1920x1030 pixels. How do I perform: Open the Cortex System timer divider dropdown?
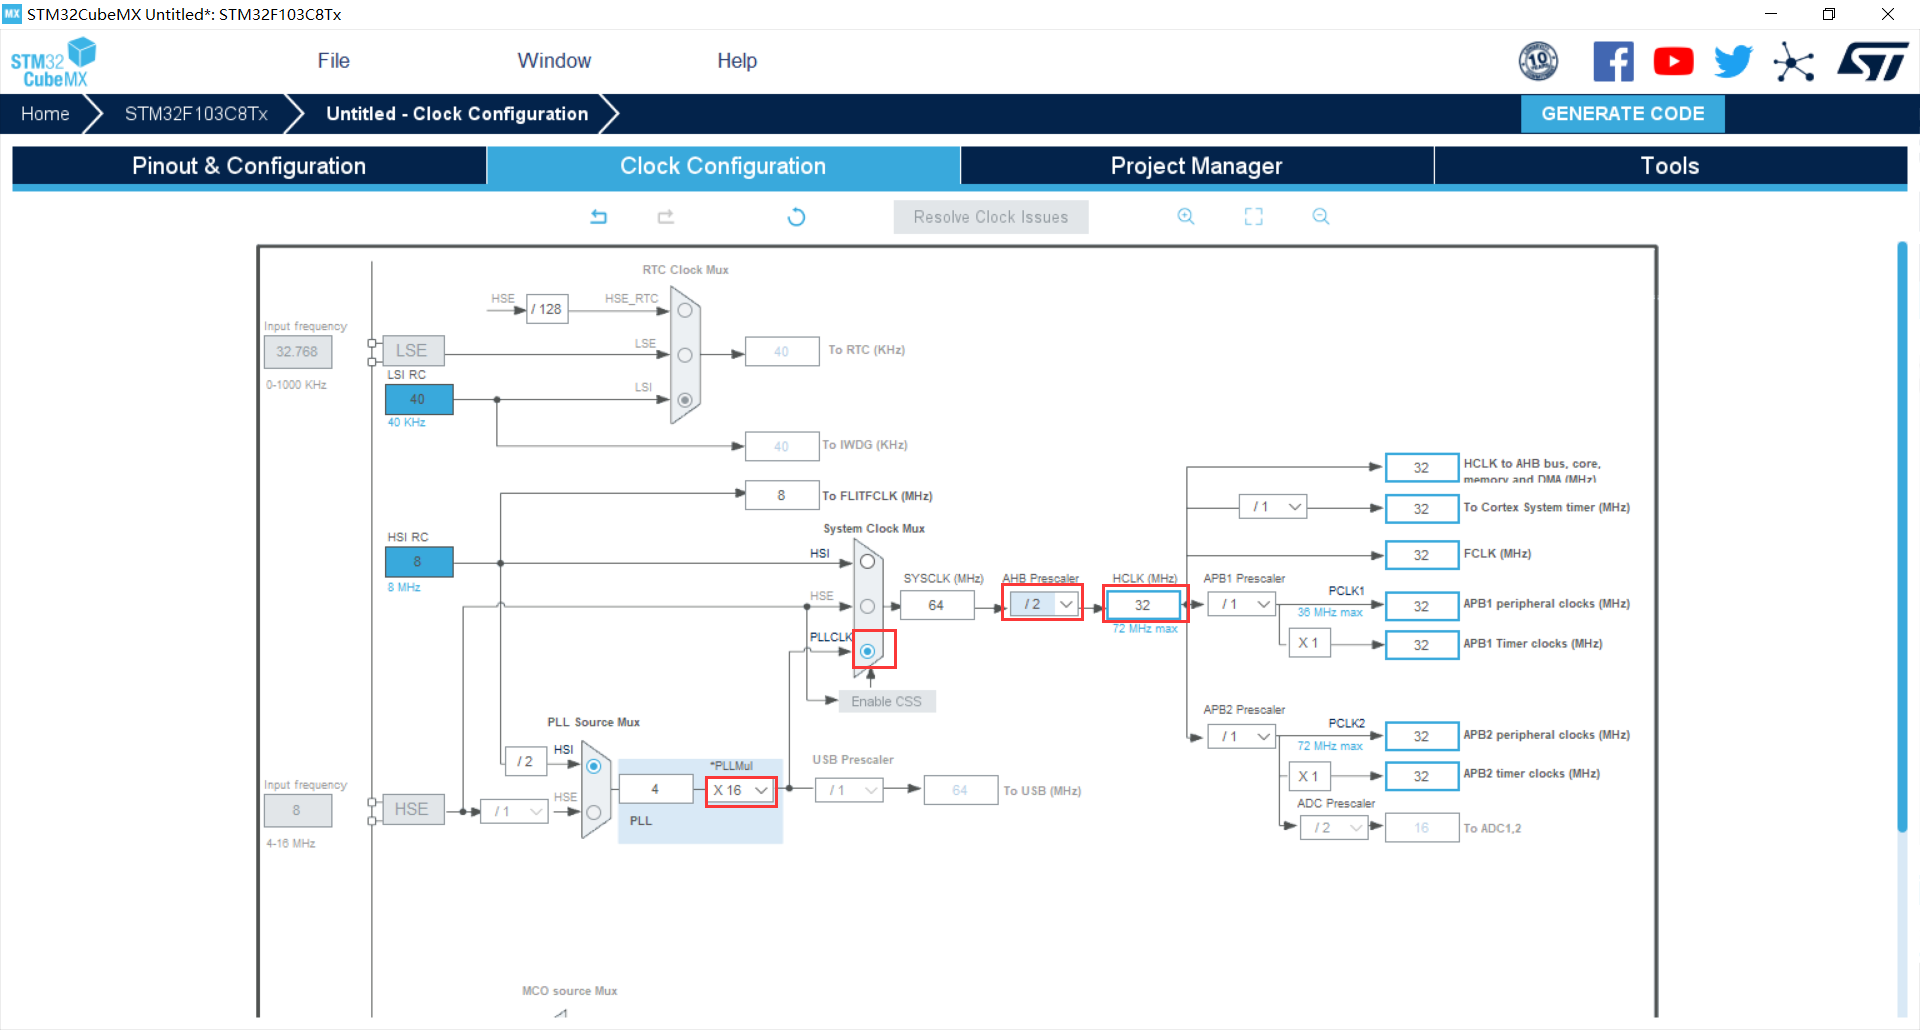point(1273,507)
